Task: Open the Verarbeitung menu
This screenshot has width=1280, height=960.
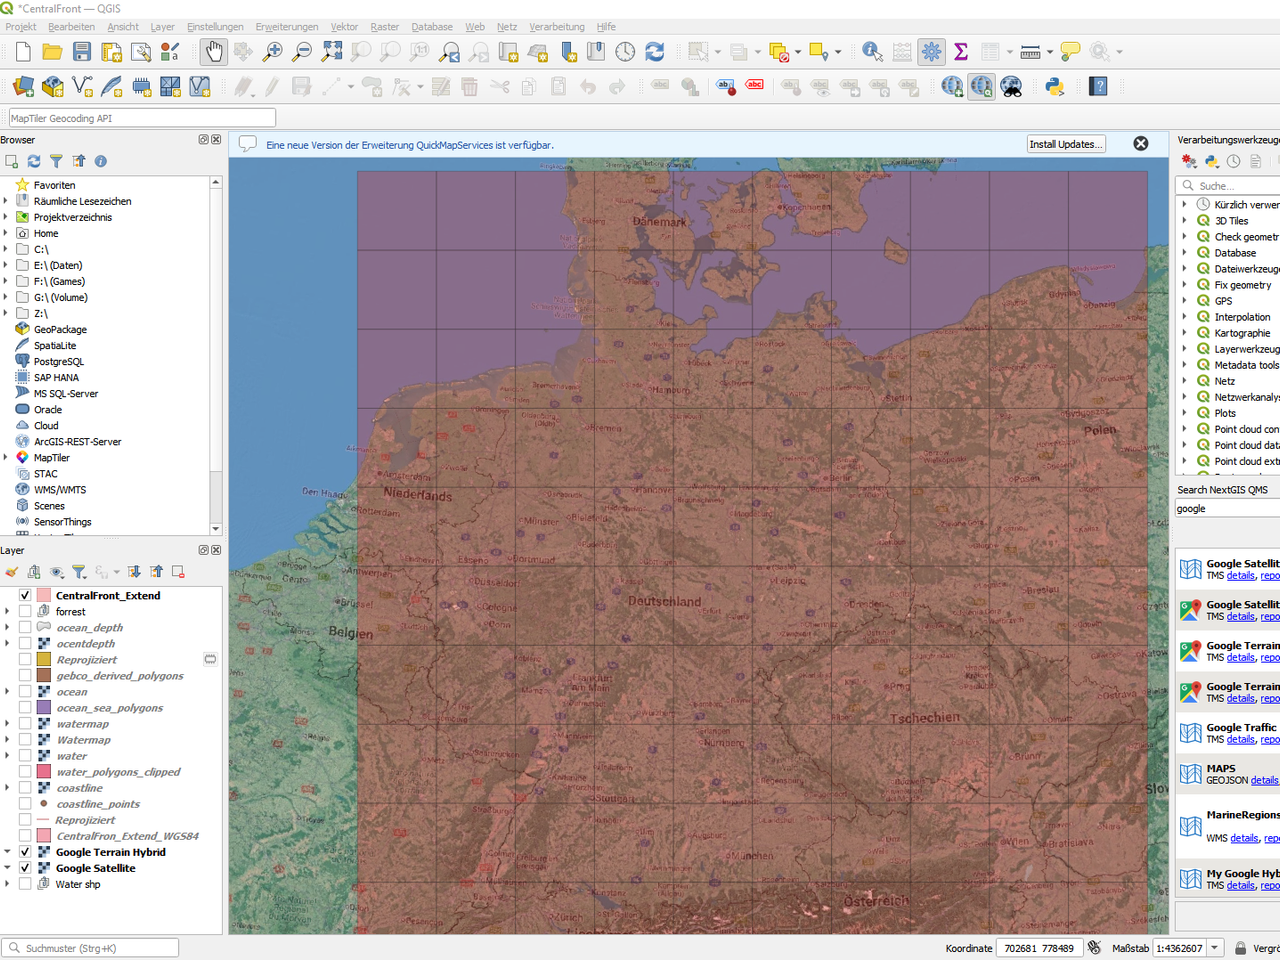Action: tap(557, 27)
